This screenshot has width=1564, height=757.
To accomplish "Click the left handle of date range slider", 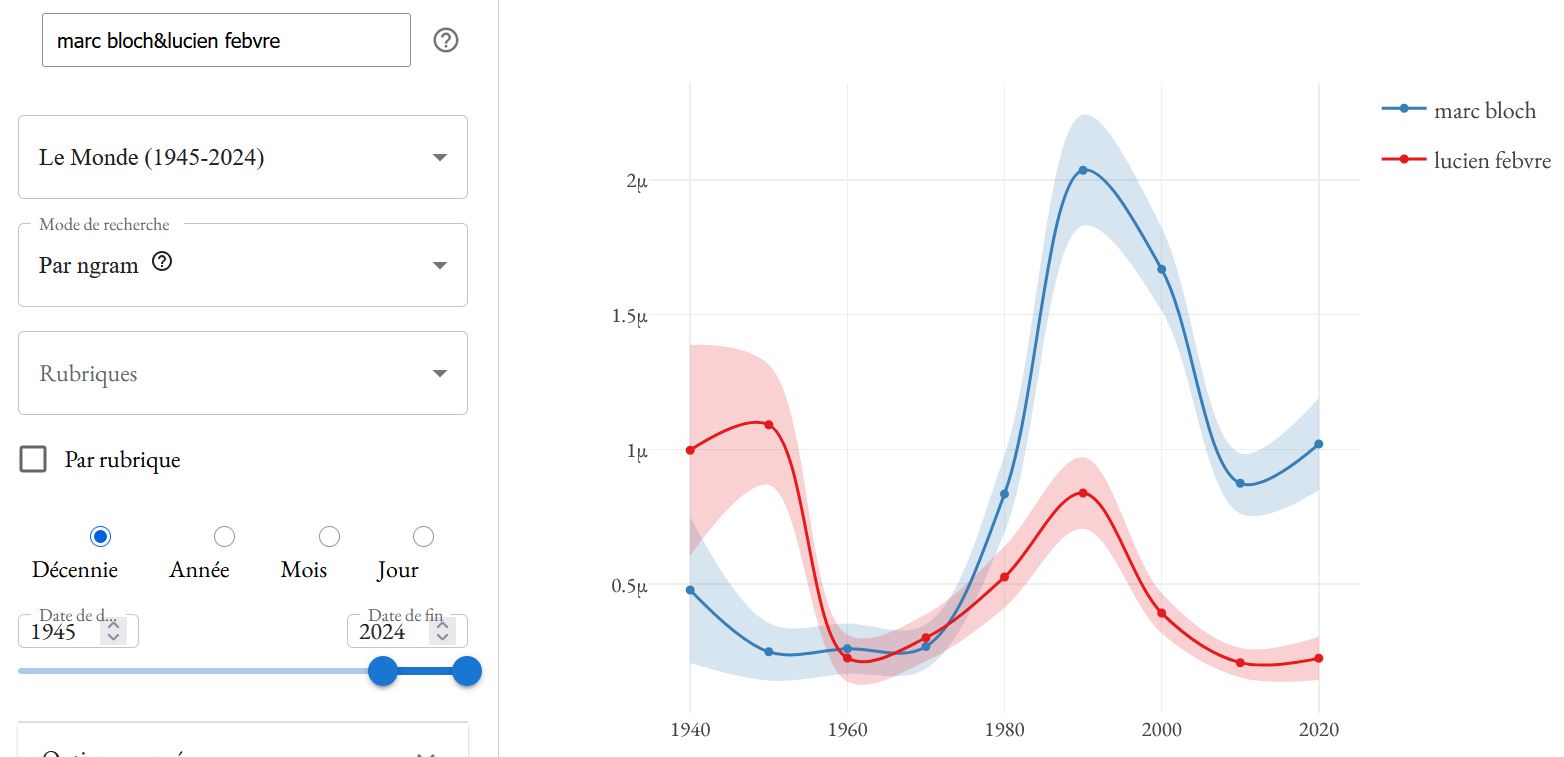I will [x=383, y=671].
